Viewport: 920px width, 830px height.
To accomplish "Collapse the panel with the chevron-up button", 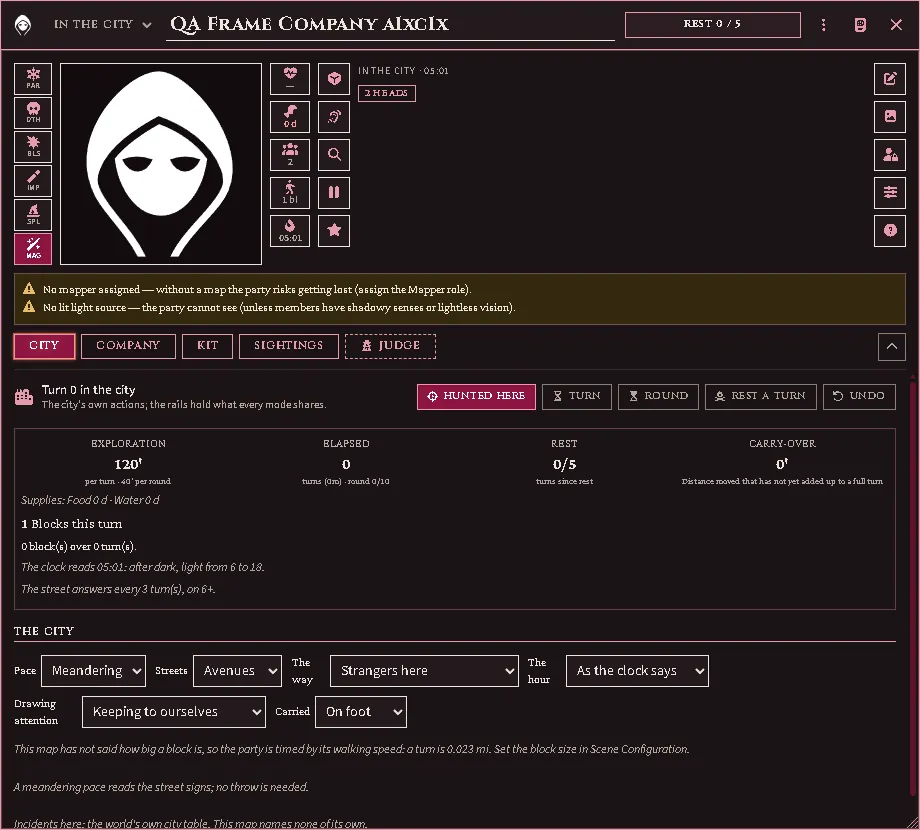I will coord(892,347).
